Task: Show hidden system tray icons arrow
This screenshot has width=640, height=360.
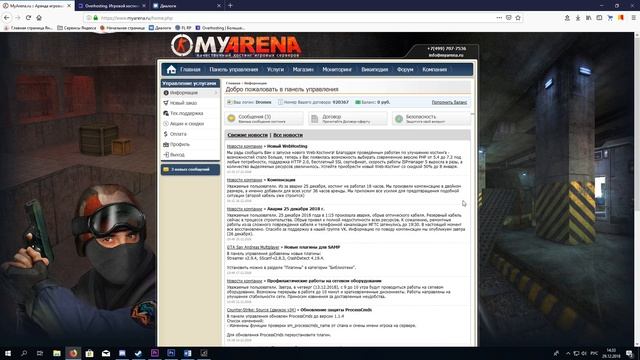Action: 568,353
